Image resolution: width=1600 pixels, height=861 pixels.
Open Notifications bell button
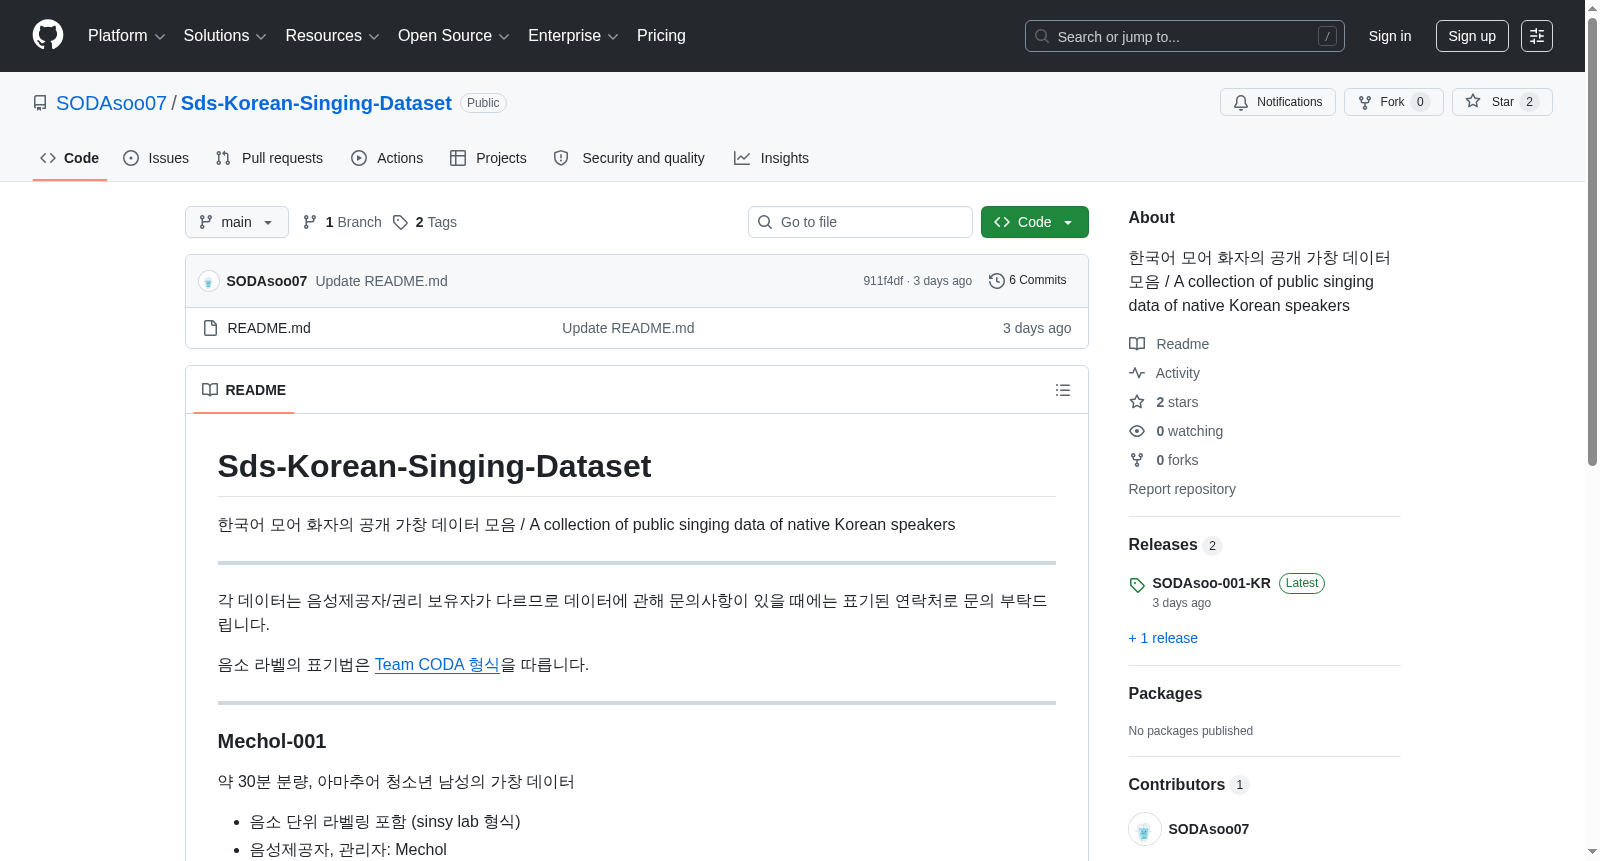click(1277, 102)
